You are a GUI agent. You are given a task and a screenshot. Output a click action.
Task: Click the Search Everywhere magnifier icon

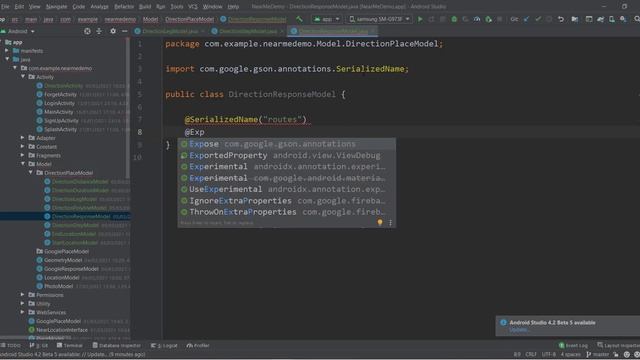click(636, 19)
